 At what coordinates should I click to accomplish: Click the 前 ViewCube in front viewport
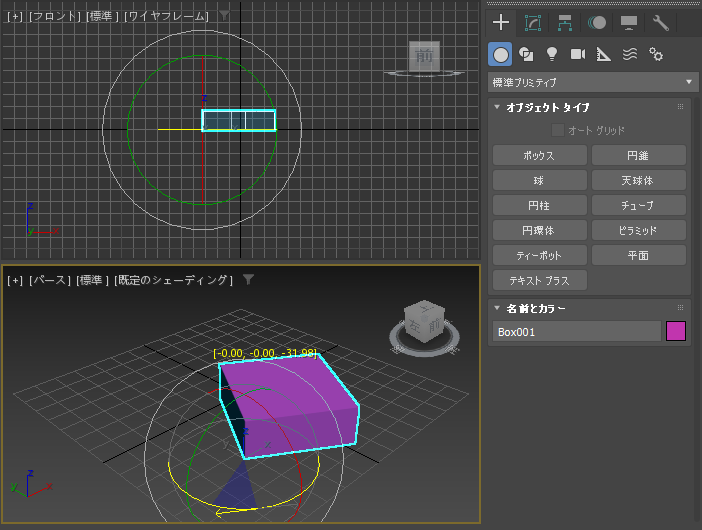(424, 56)
